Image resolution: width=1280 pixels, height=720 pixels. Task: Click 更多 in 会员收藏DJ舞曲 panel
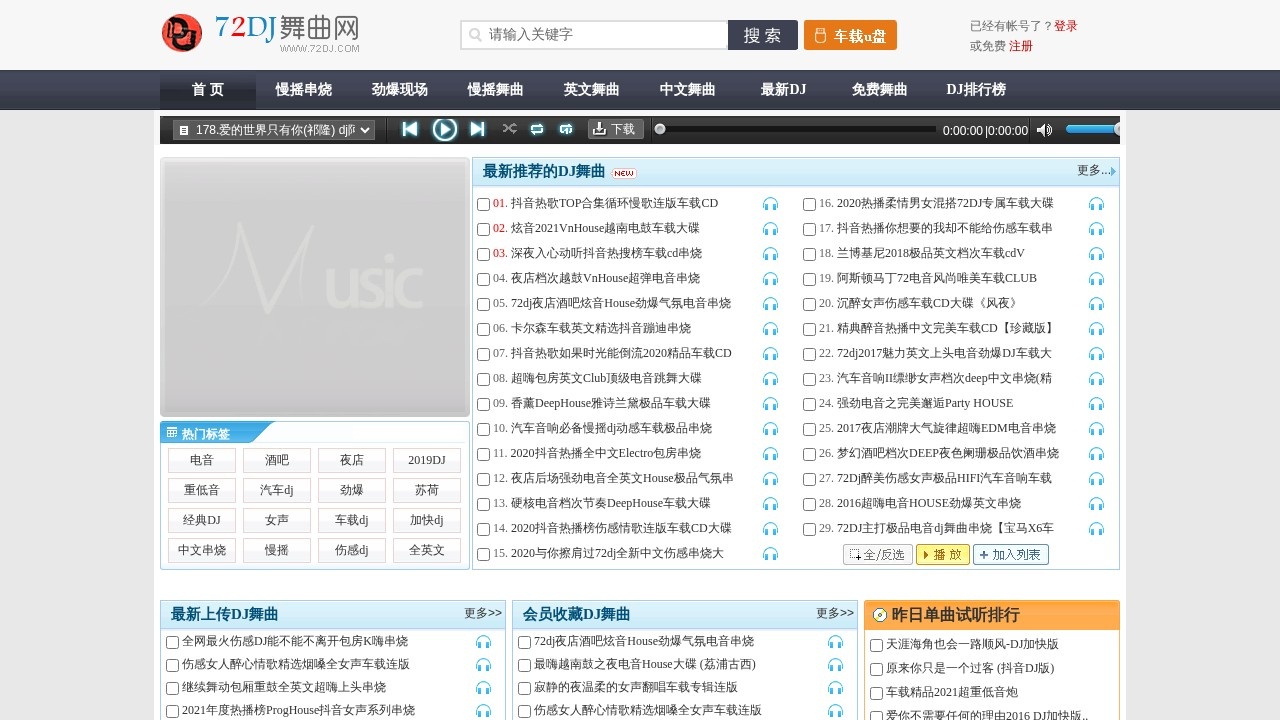click(x=833, y=614)
